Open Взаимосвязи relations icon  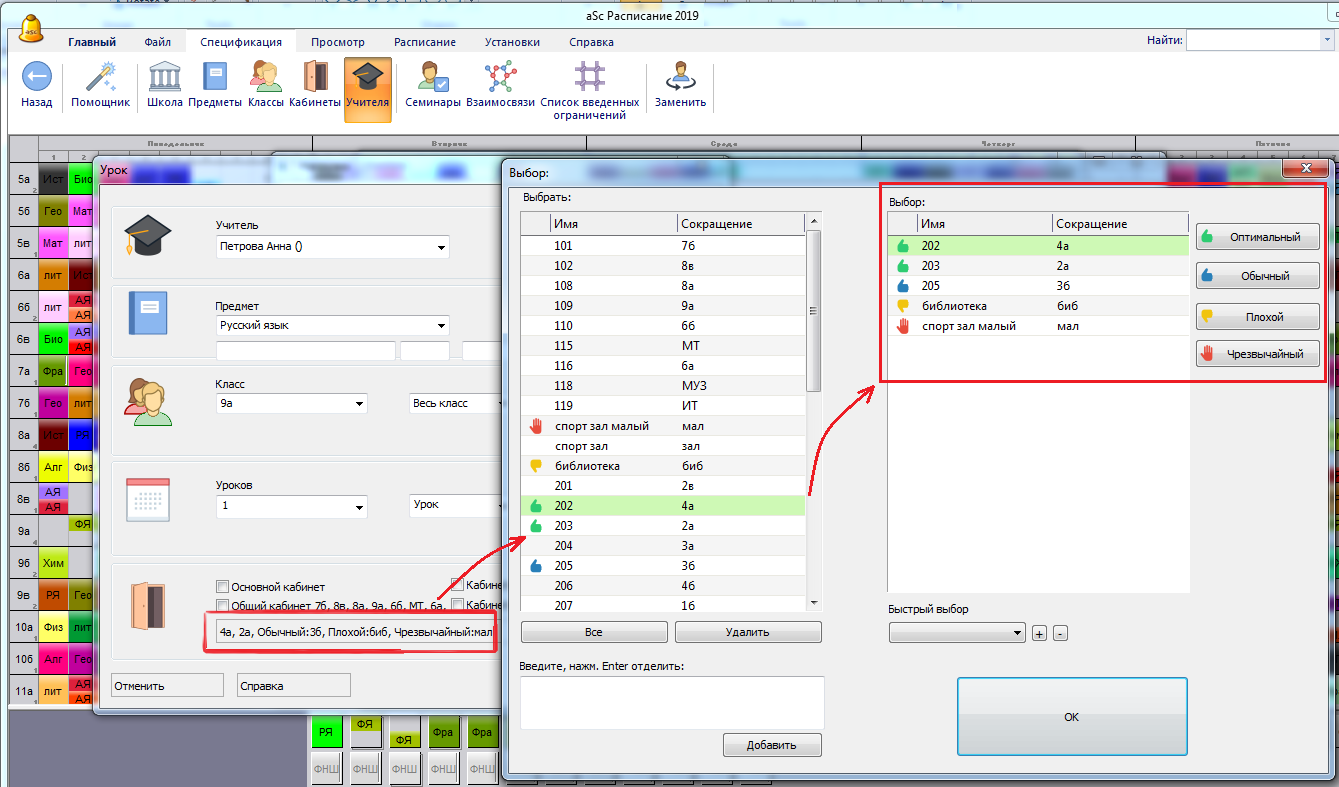coord(500,78)
